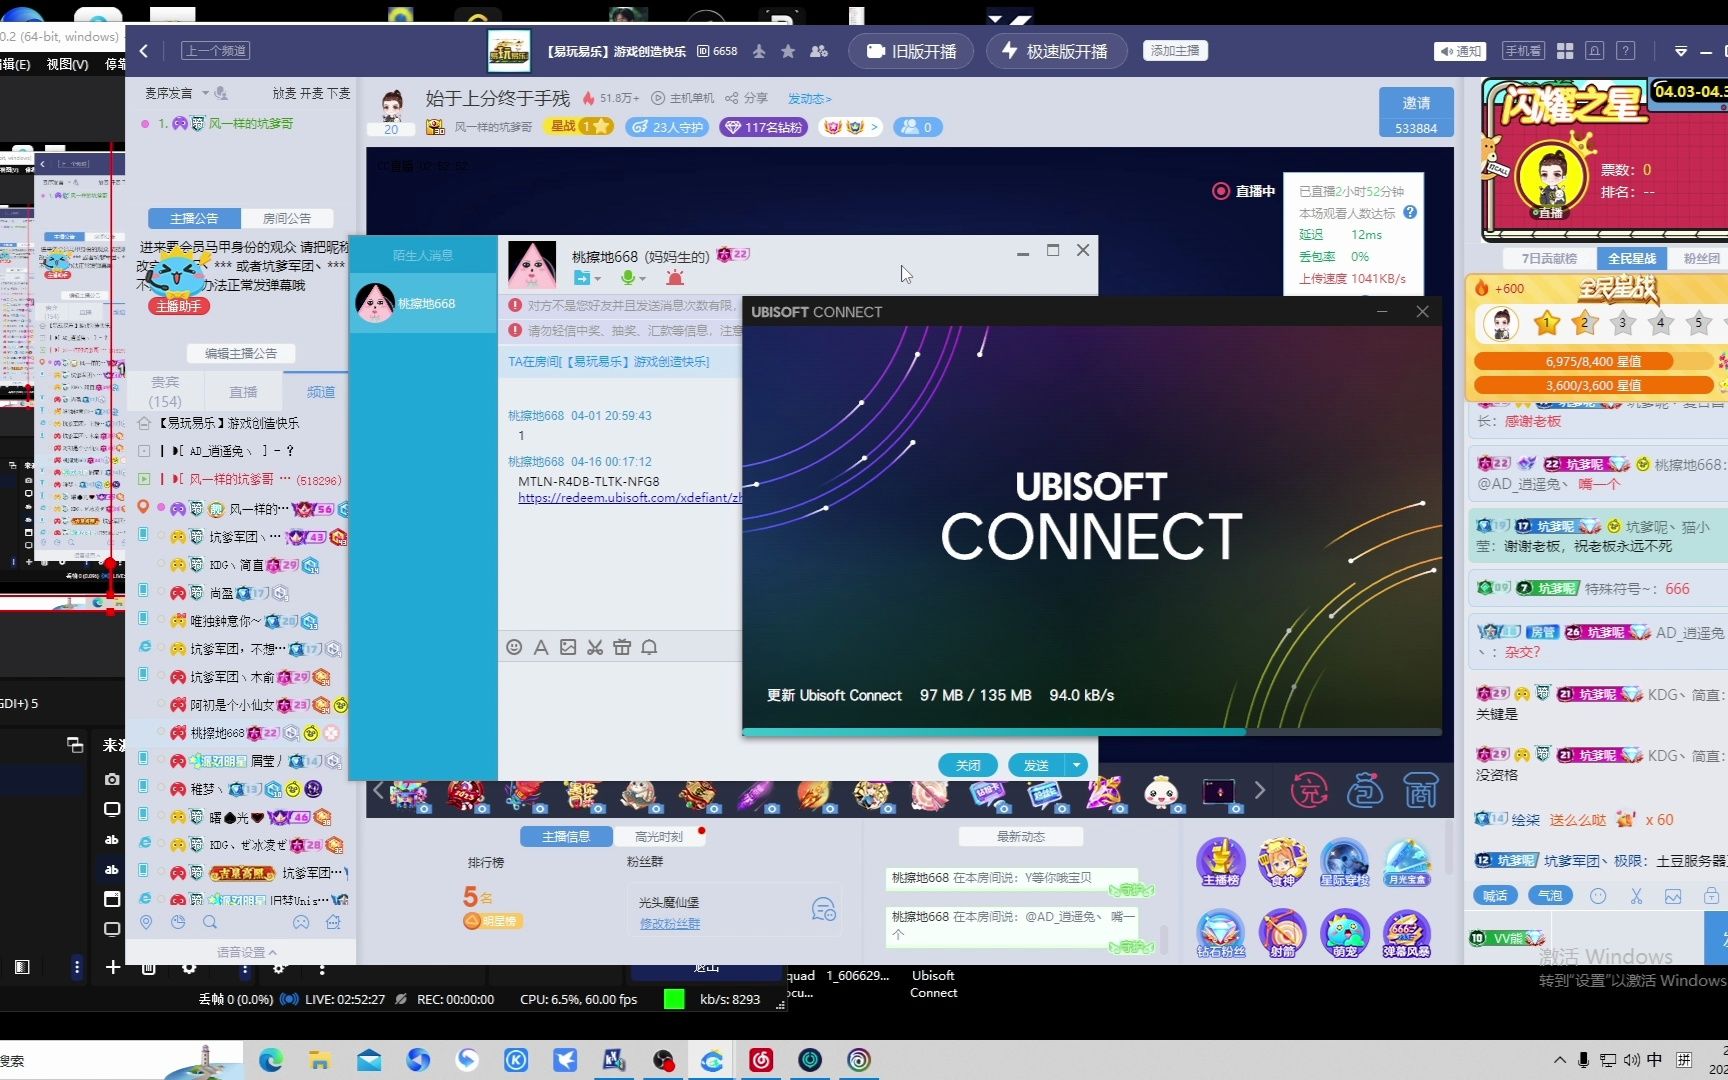Show hidden system tray icons chevron
The width and height of the screenshot is (1728, 1080).
click(x=1560, y=1060)
